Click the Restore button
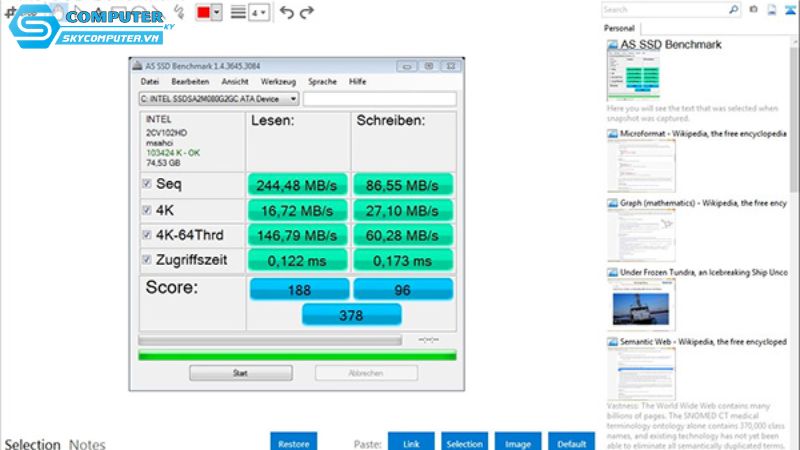This screenshot has width=800, height=450. (x=293, y=442)
